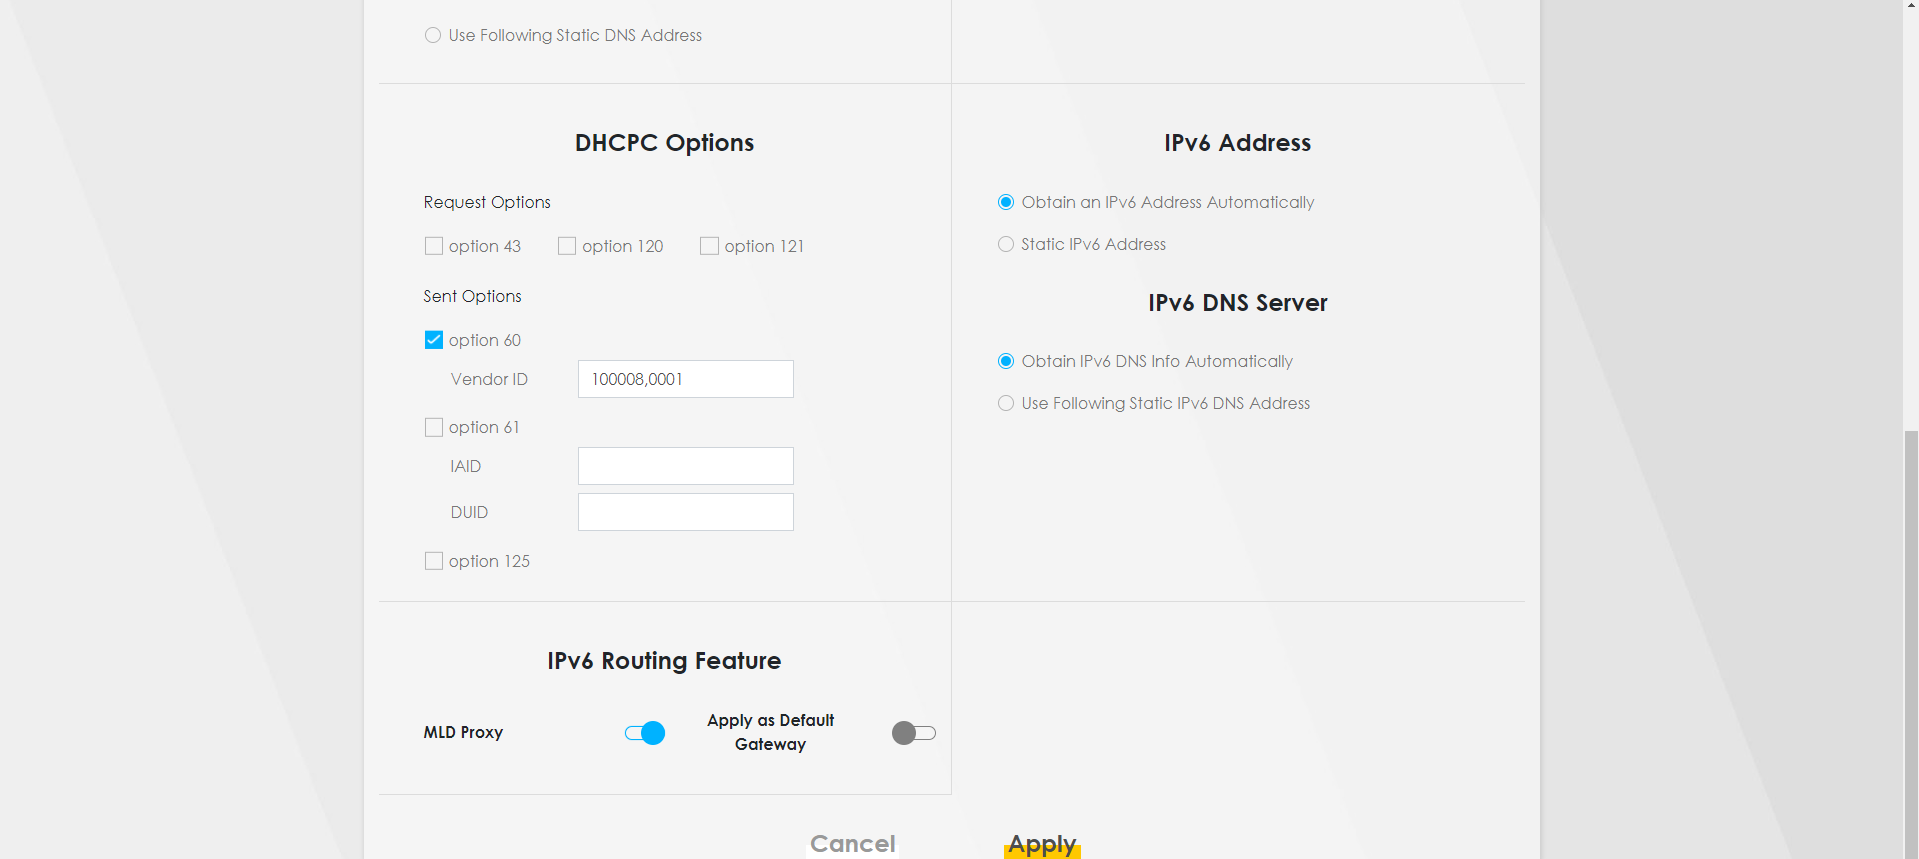1919x859 pixels.
Task: Check the option 120 request checkbox
Action: (567, 246)
